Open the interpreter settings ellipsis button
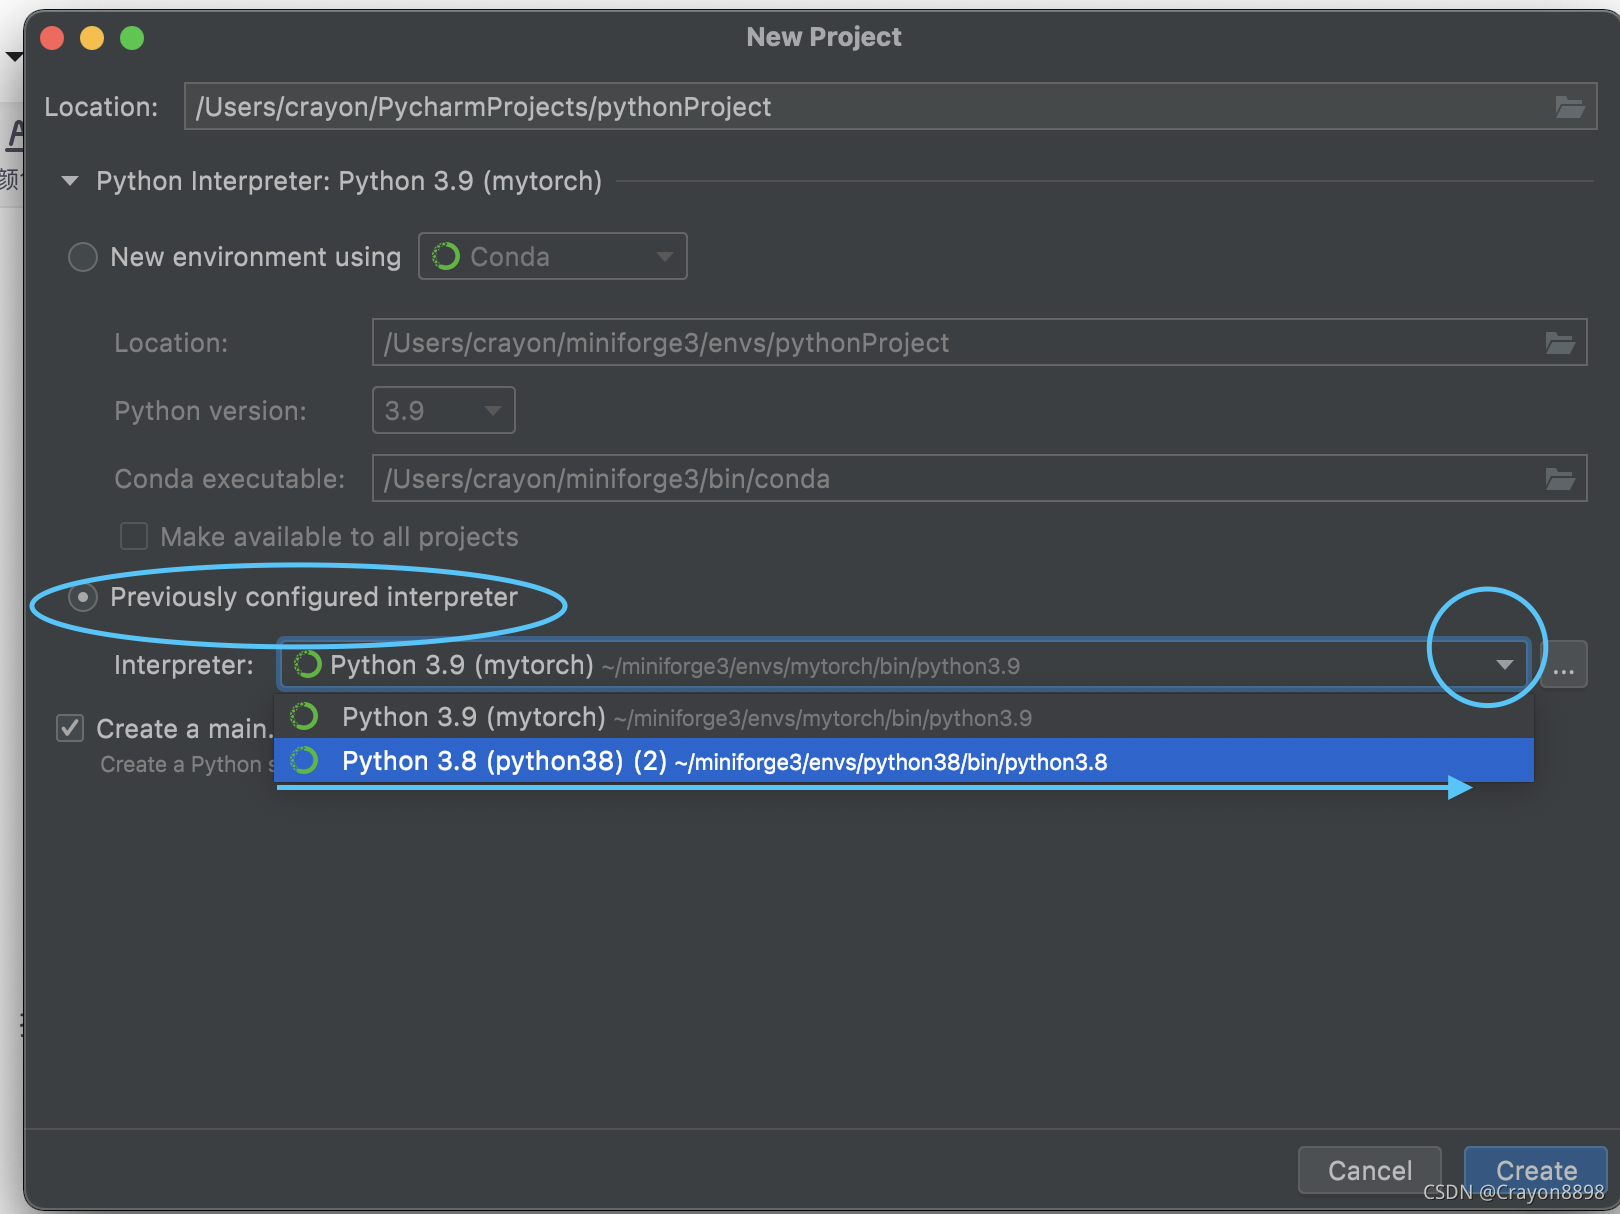The height and width of the screenshot is (1214, 1620). (x=1564, y=664)
